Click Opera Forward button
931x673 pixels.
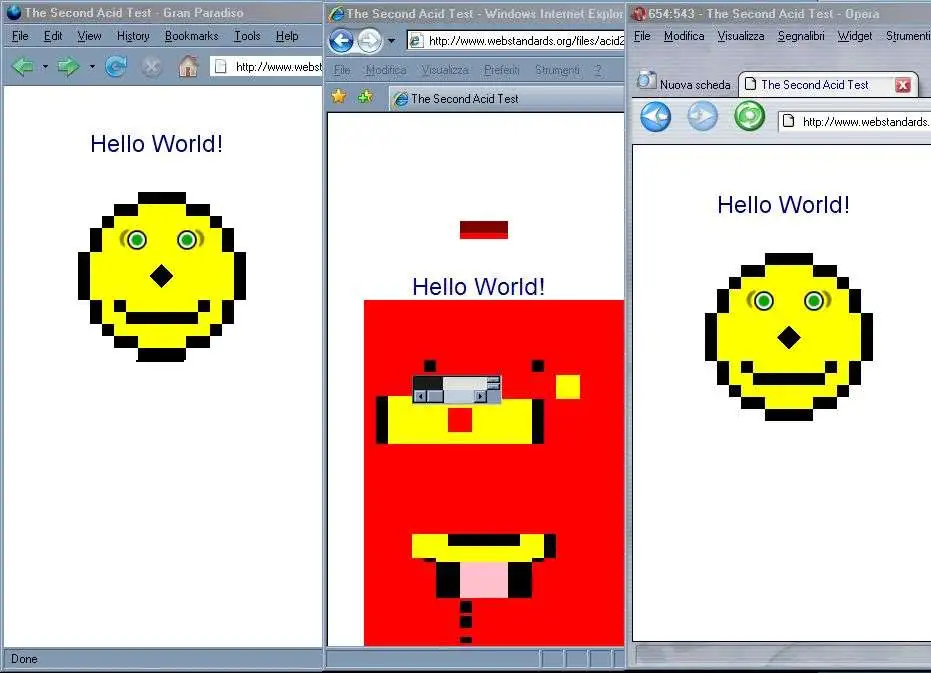click(x=702, y=116)
